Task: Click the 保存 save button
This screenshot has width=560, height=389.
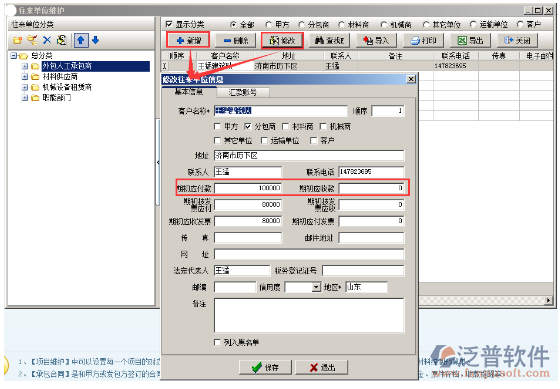Action: pos(265,367)
